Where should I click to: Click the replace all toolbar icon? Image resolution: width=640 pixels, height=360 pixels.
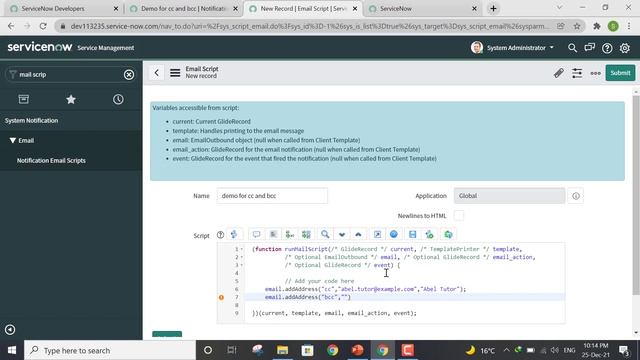(x=306, y=234)
